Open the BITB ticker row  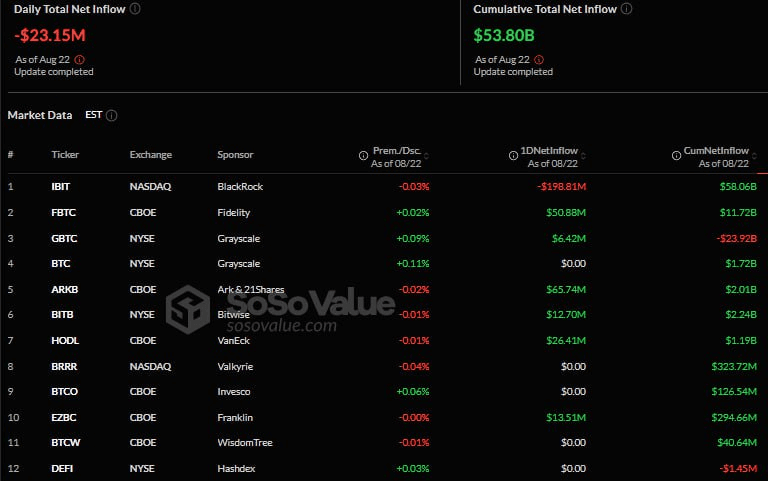pos(382,314)
